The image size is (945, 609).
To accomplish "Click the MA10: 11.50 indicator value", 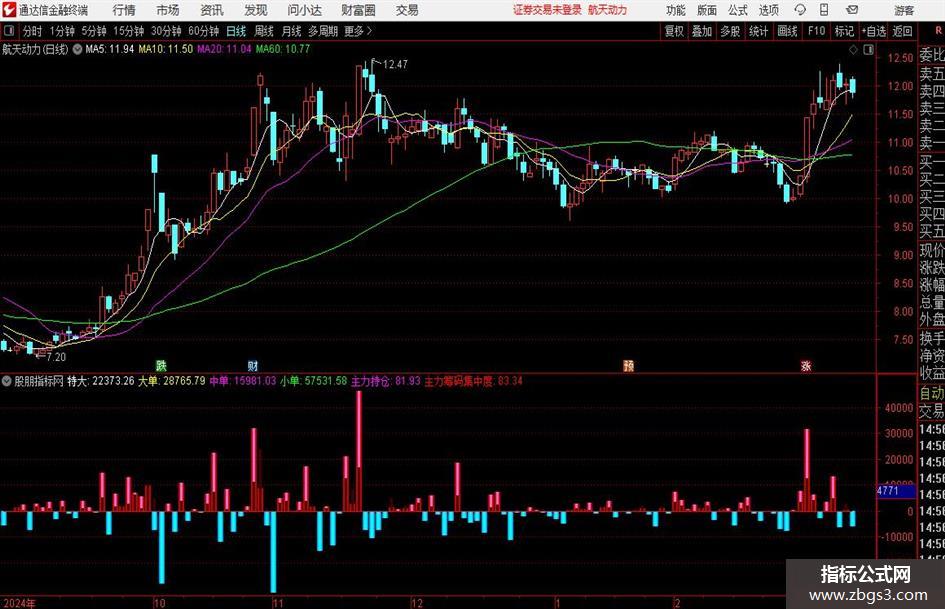I will [x=166, y=49].
